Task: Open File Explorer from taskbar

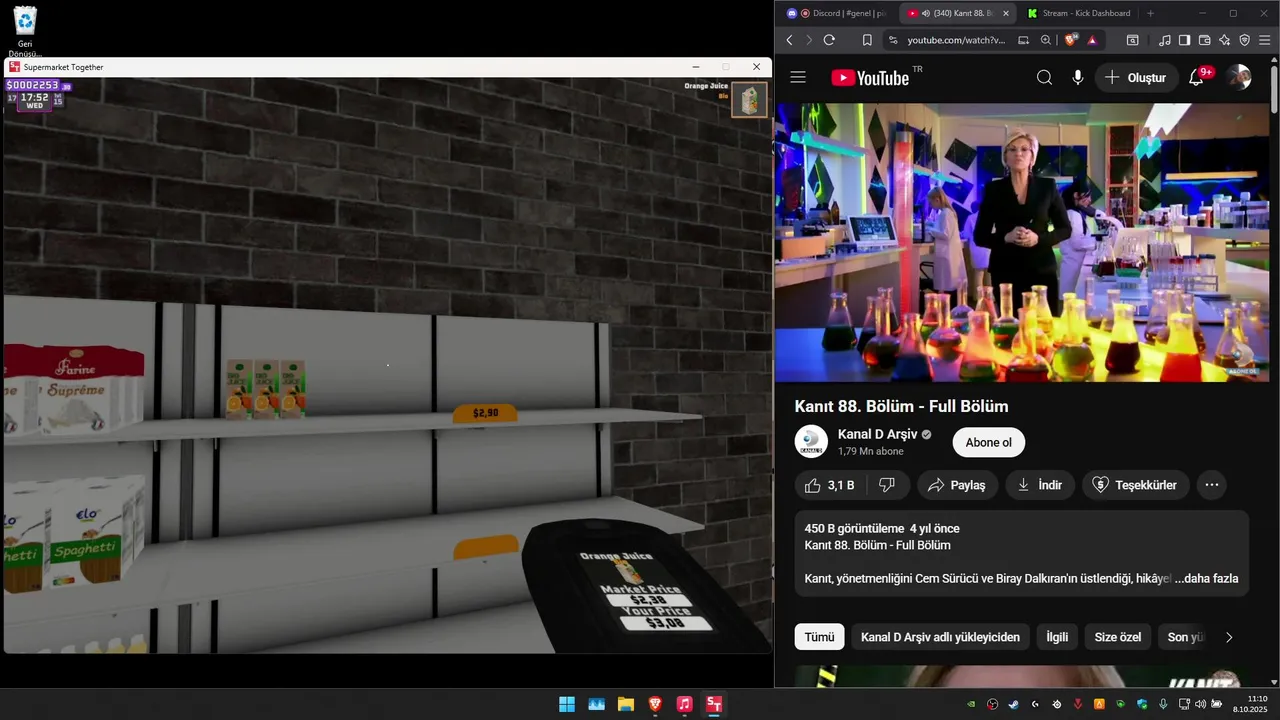Action: click(625, 704)
